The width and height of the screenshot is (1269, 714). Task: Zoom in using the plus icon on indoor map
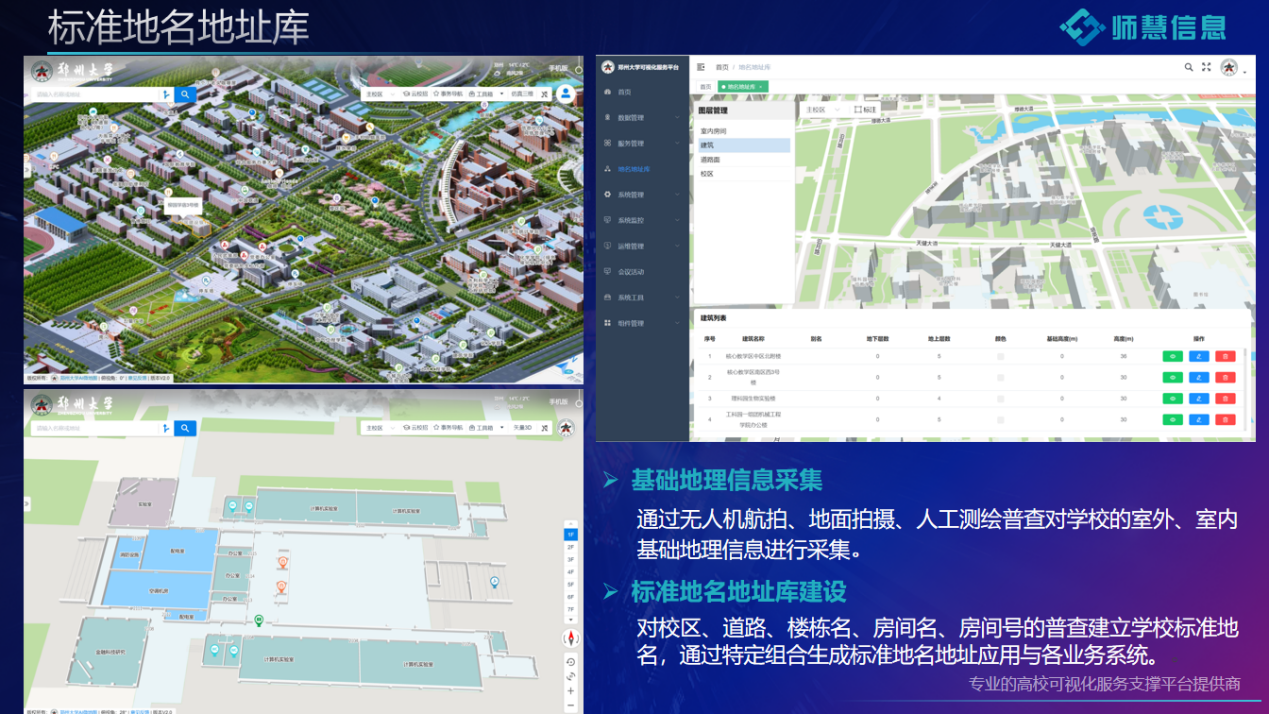570,691
